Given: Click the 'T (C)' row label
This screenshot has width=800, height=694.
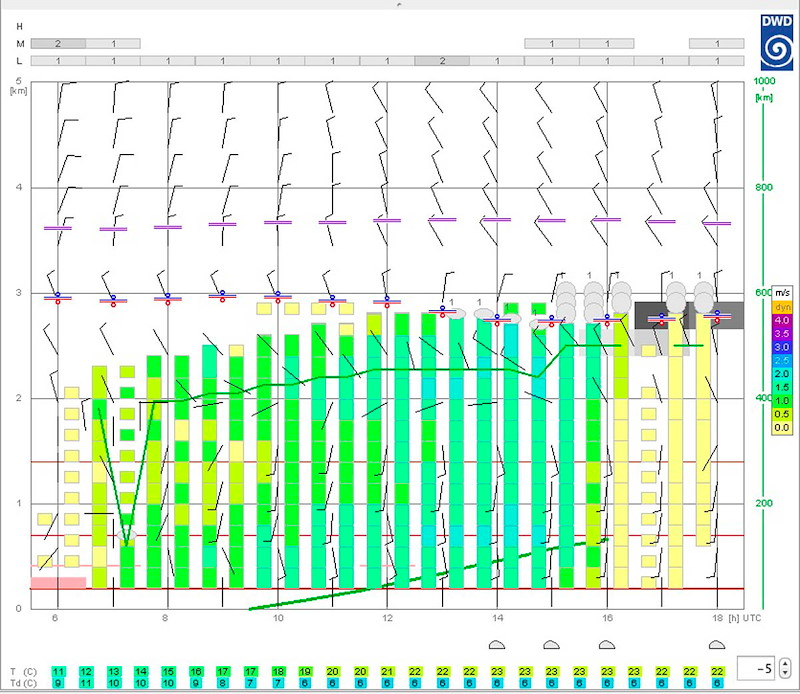Looking at the screenshot, I should pos(23,672).
